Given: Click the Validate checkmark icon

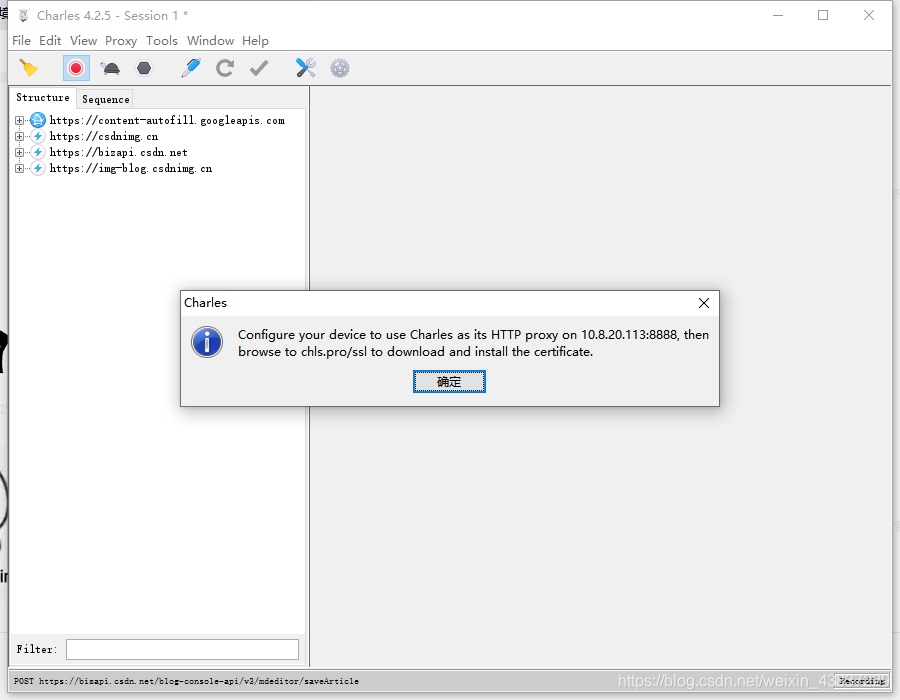Looking at the screenshot, I should point(259,68).
